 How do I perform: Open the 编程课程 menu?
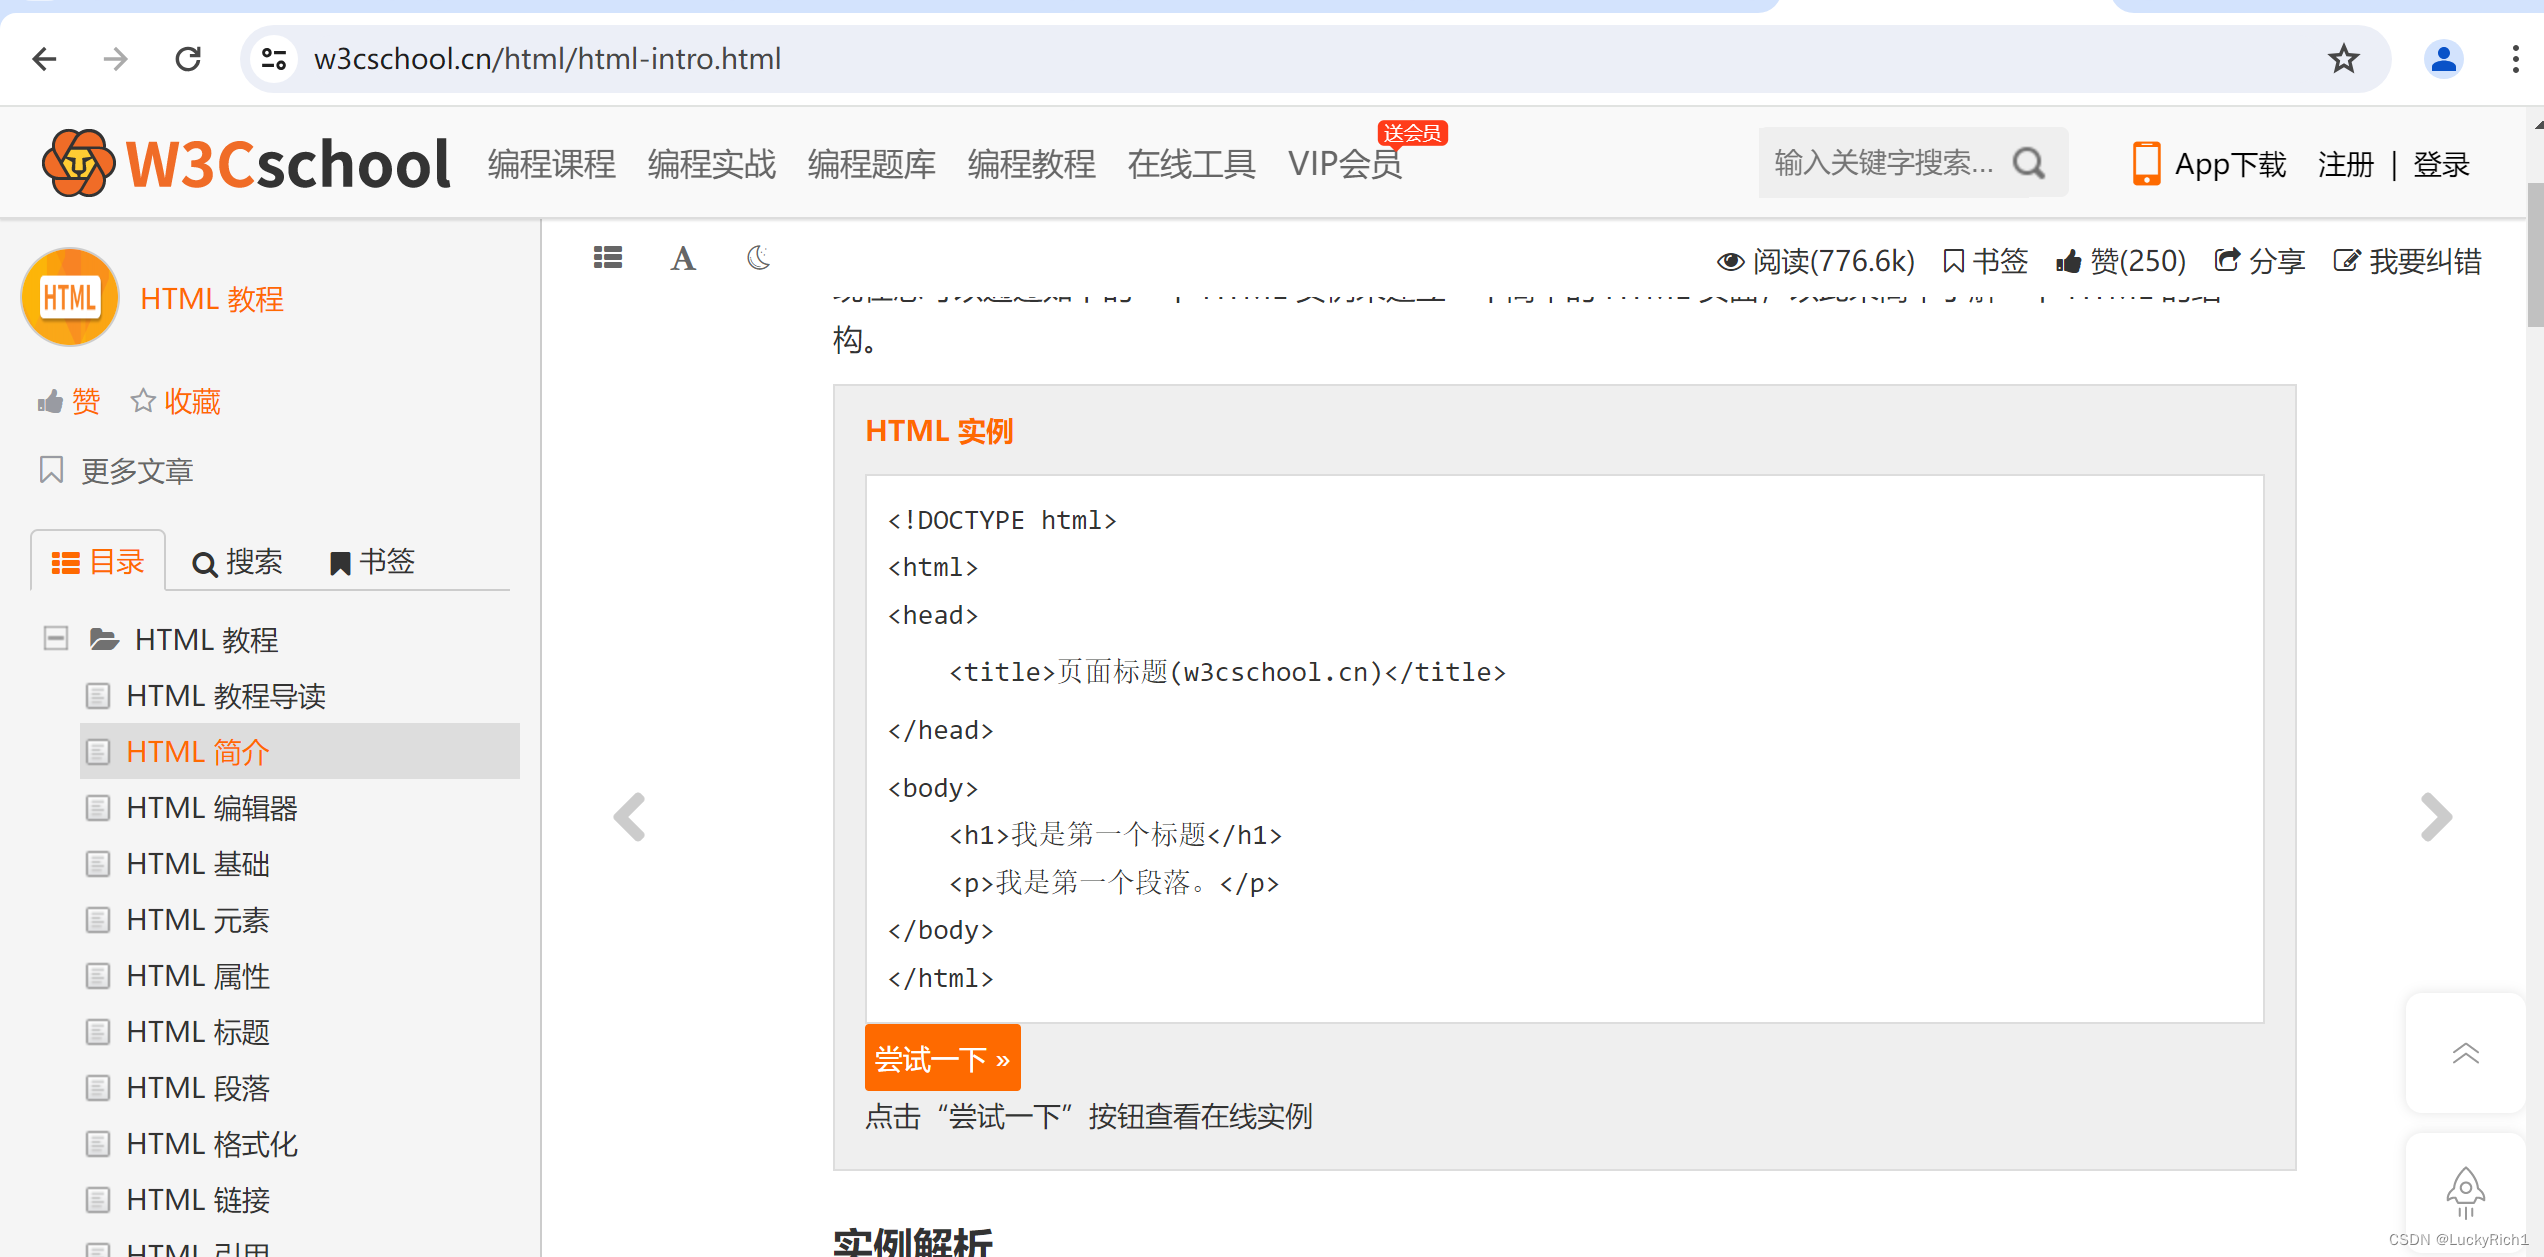552,163
